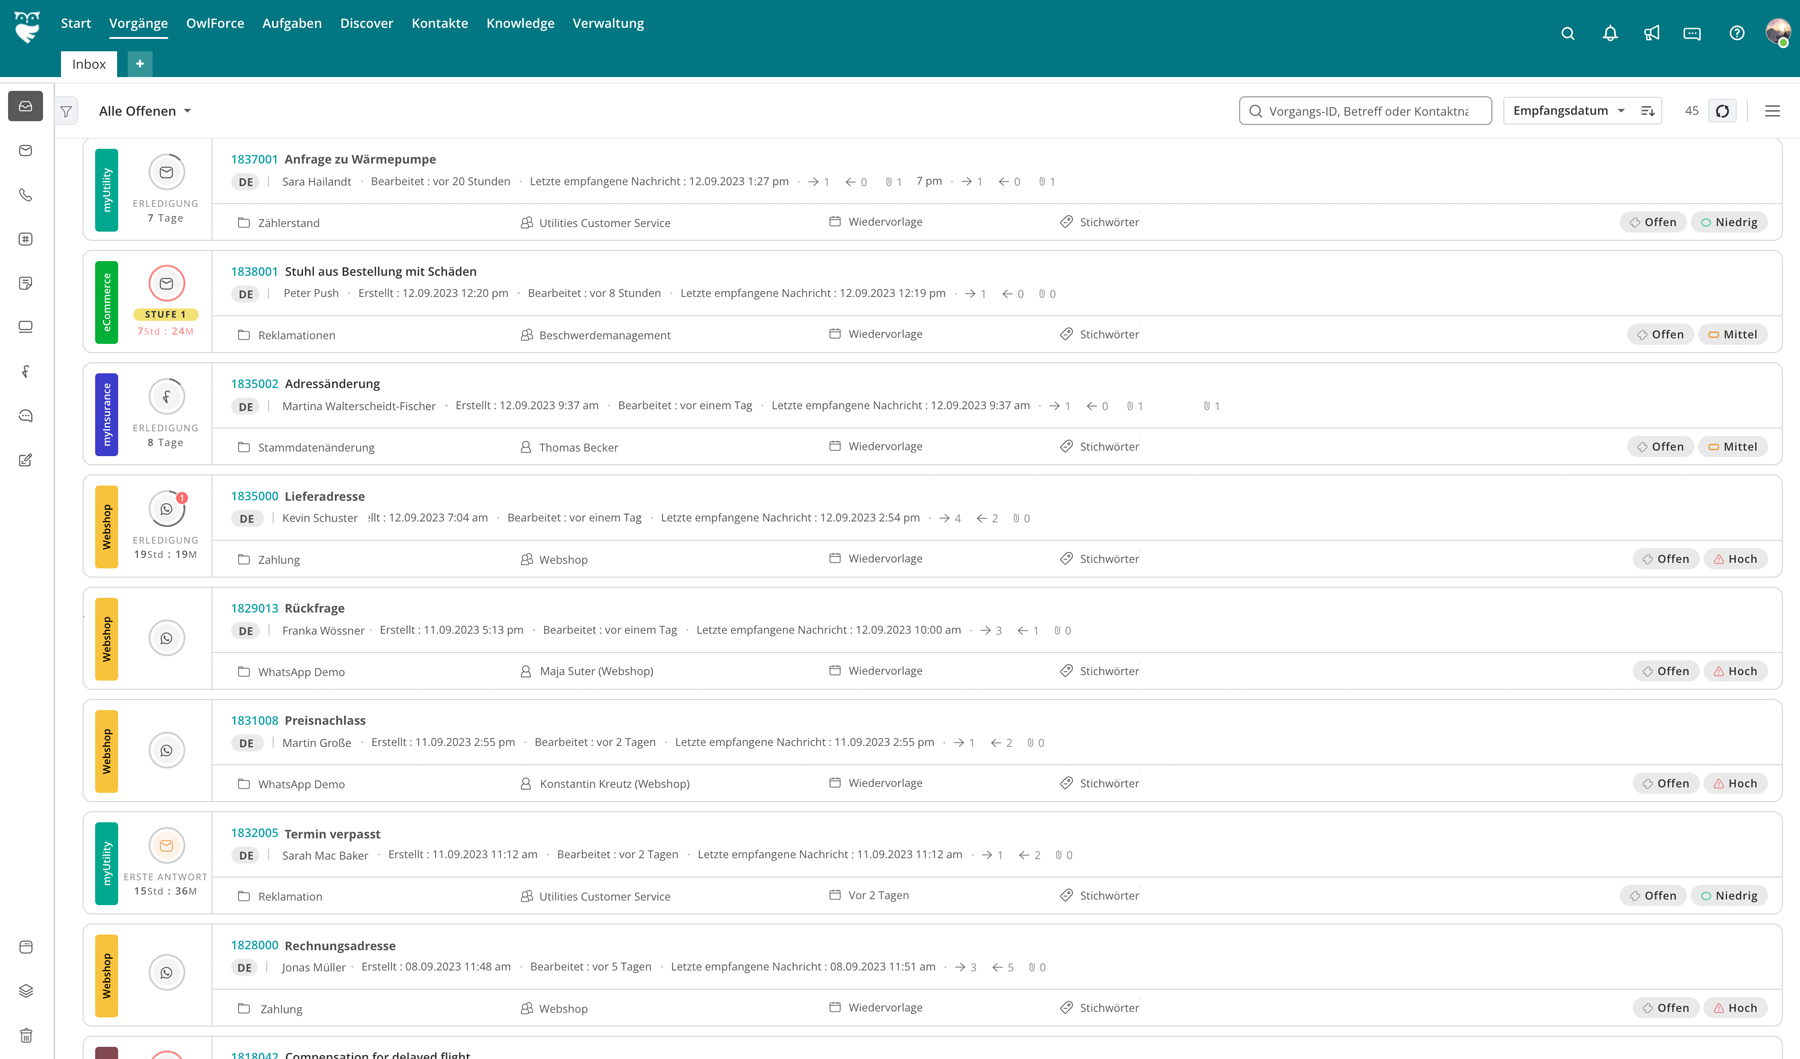Click the refresh list icon
Screen dimensions: 1800x1059
click(1722, 111)
